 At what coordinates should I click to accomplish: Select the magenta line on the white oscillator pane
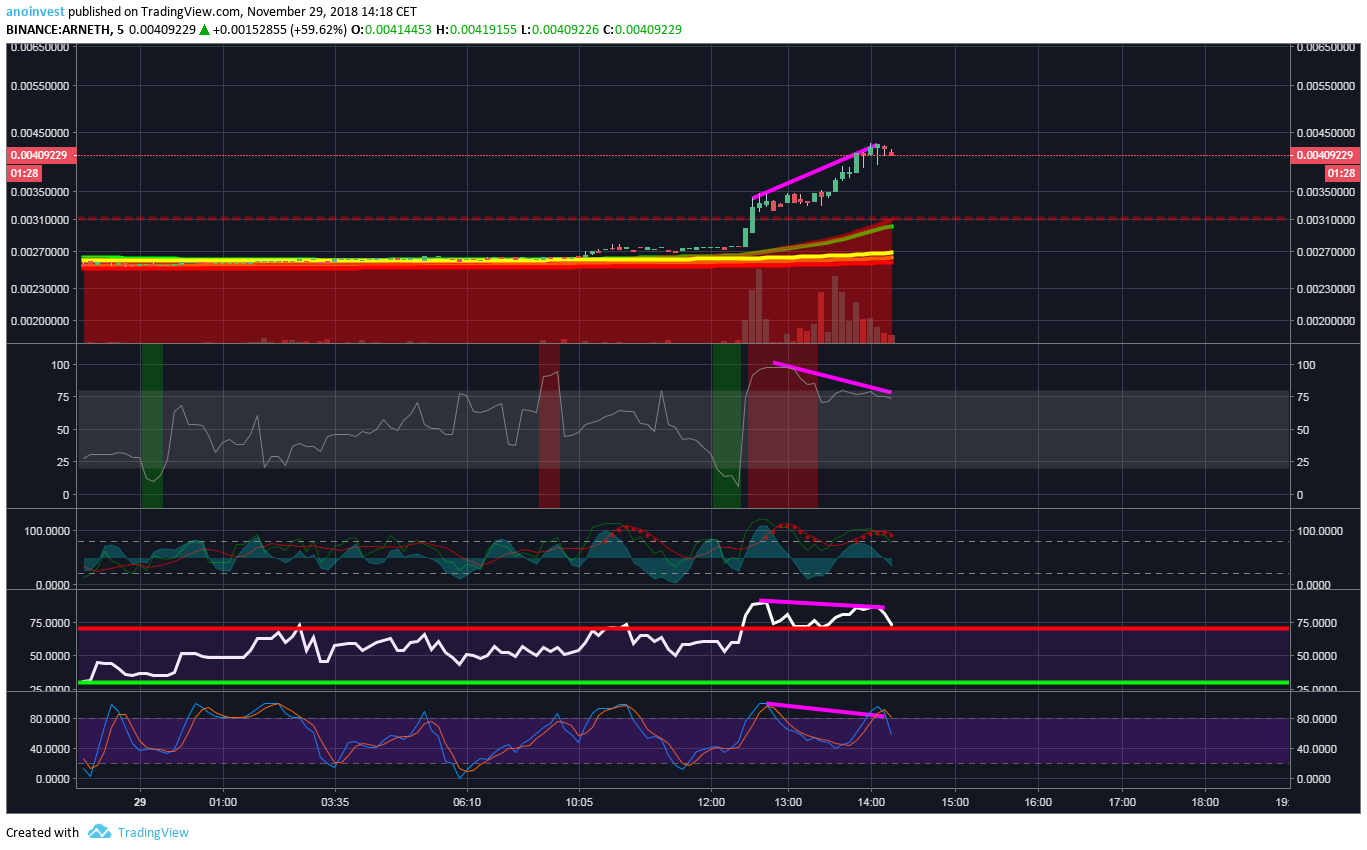point(822,604)
